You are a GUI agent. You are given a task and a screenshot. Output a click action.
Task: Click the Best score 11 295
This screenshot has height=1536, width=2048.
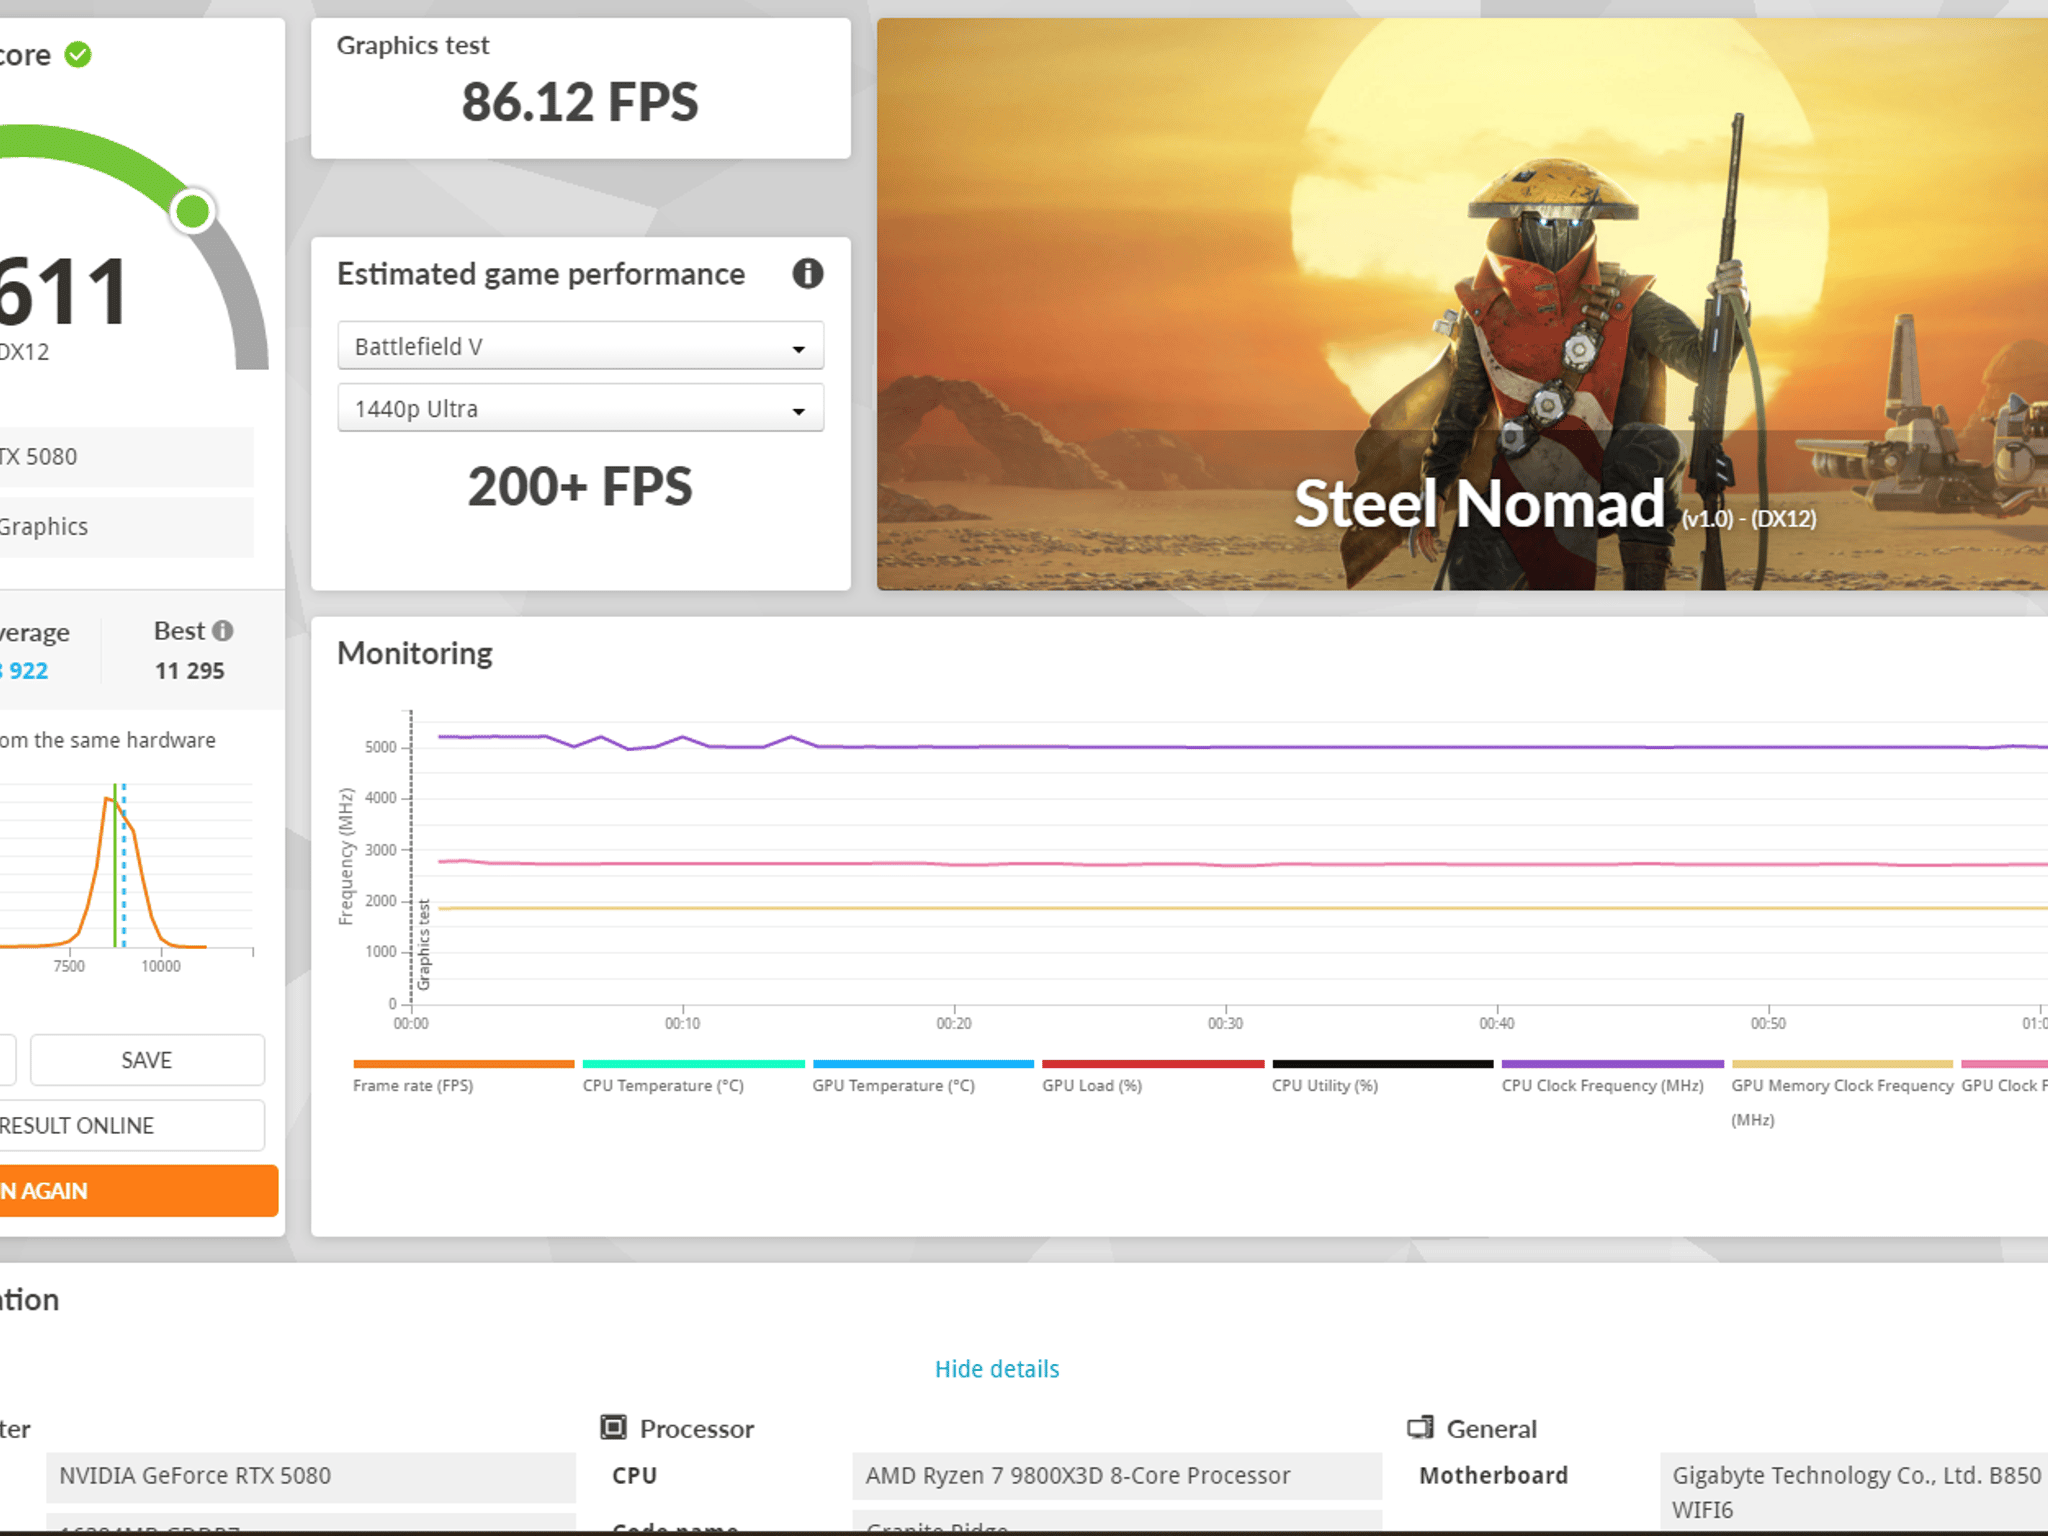tap(189, 671)
